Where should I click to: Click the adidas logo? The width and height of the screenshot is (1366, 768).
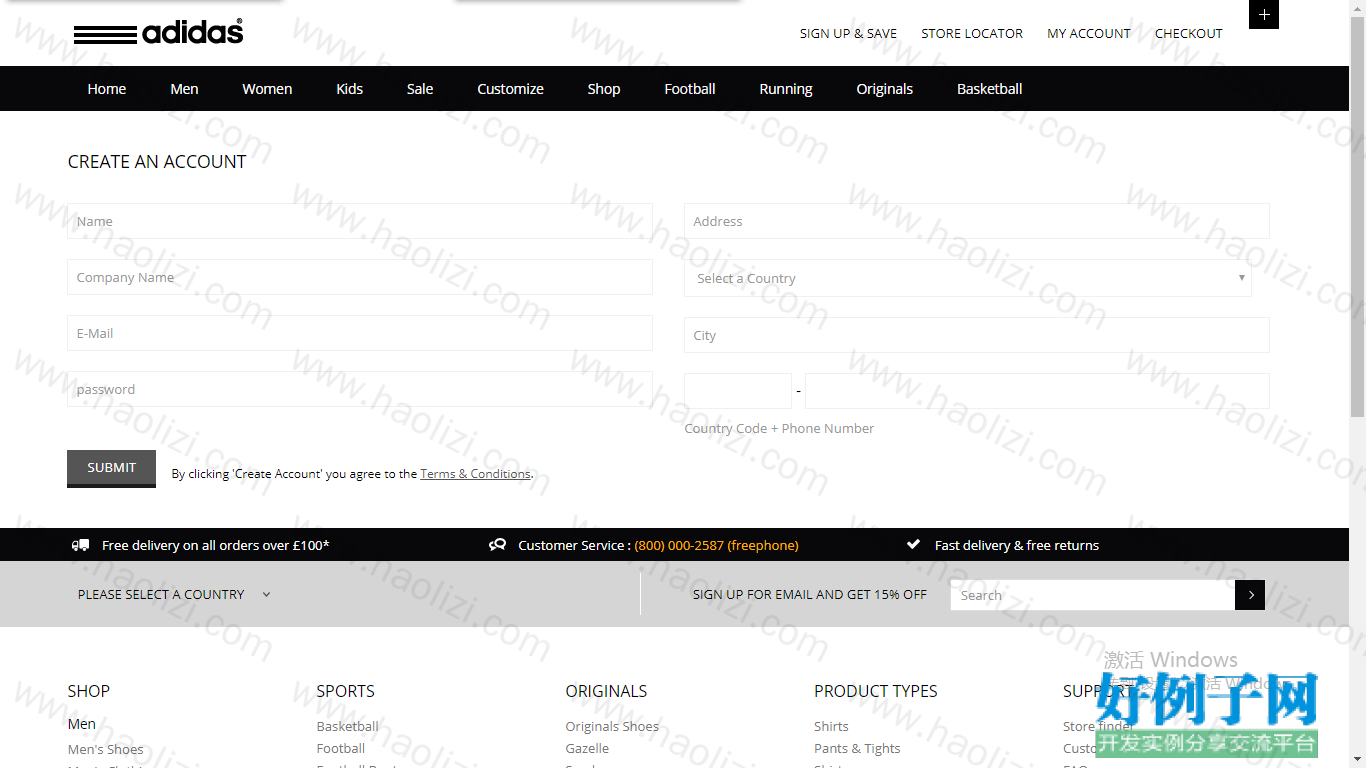click(158, 33)
